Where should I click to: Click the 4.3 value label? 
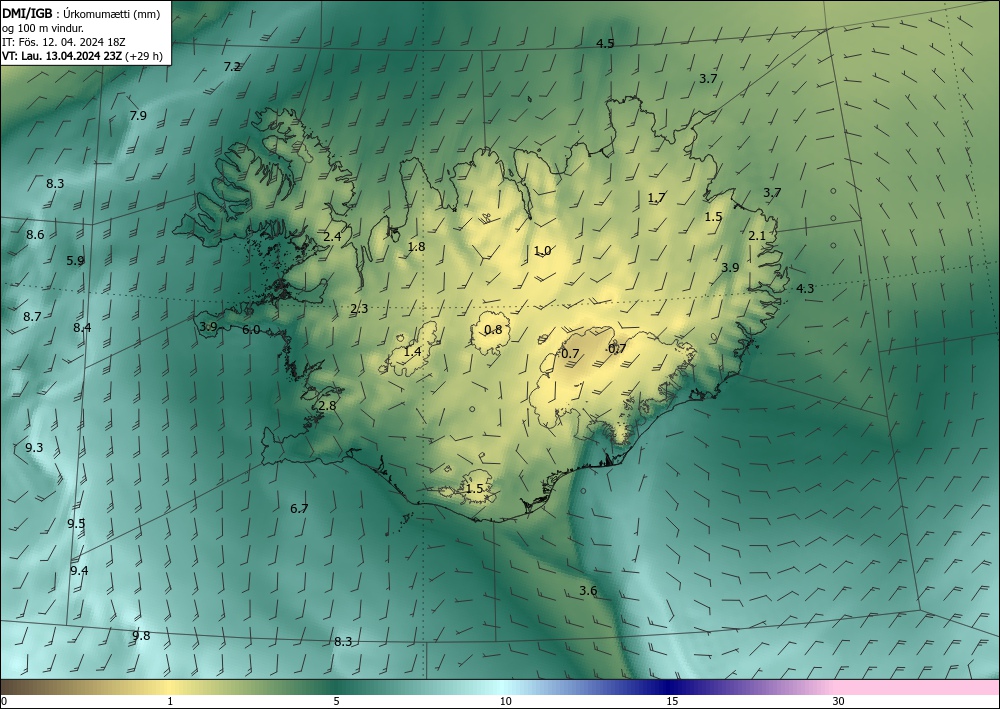point(805,288)
